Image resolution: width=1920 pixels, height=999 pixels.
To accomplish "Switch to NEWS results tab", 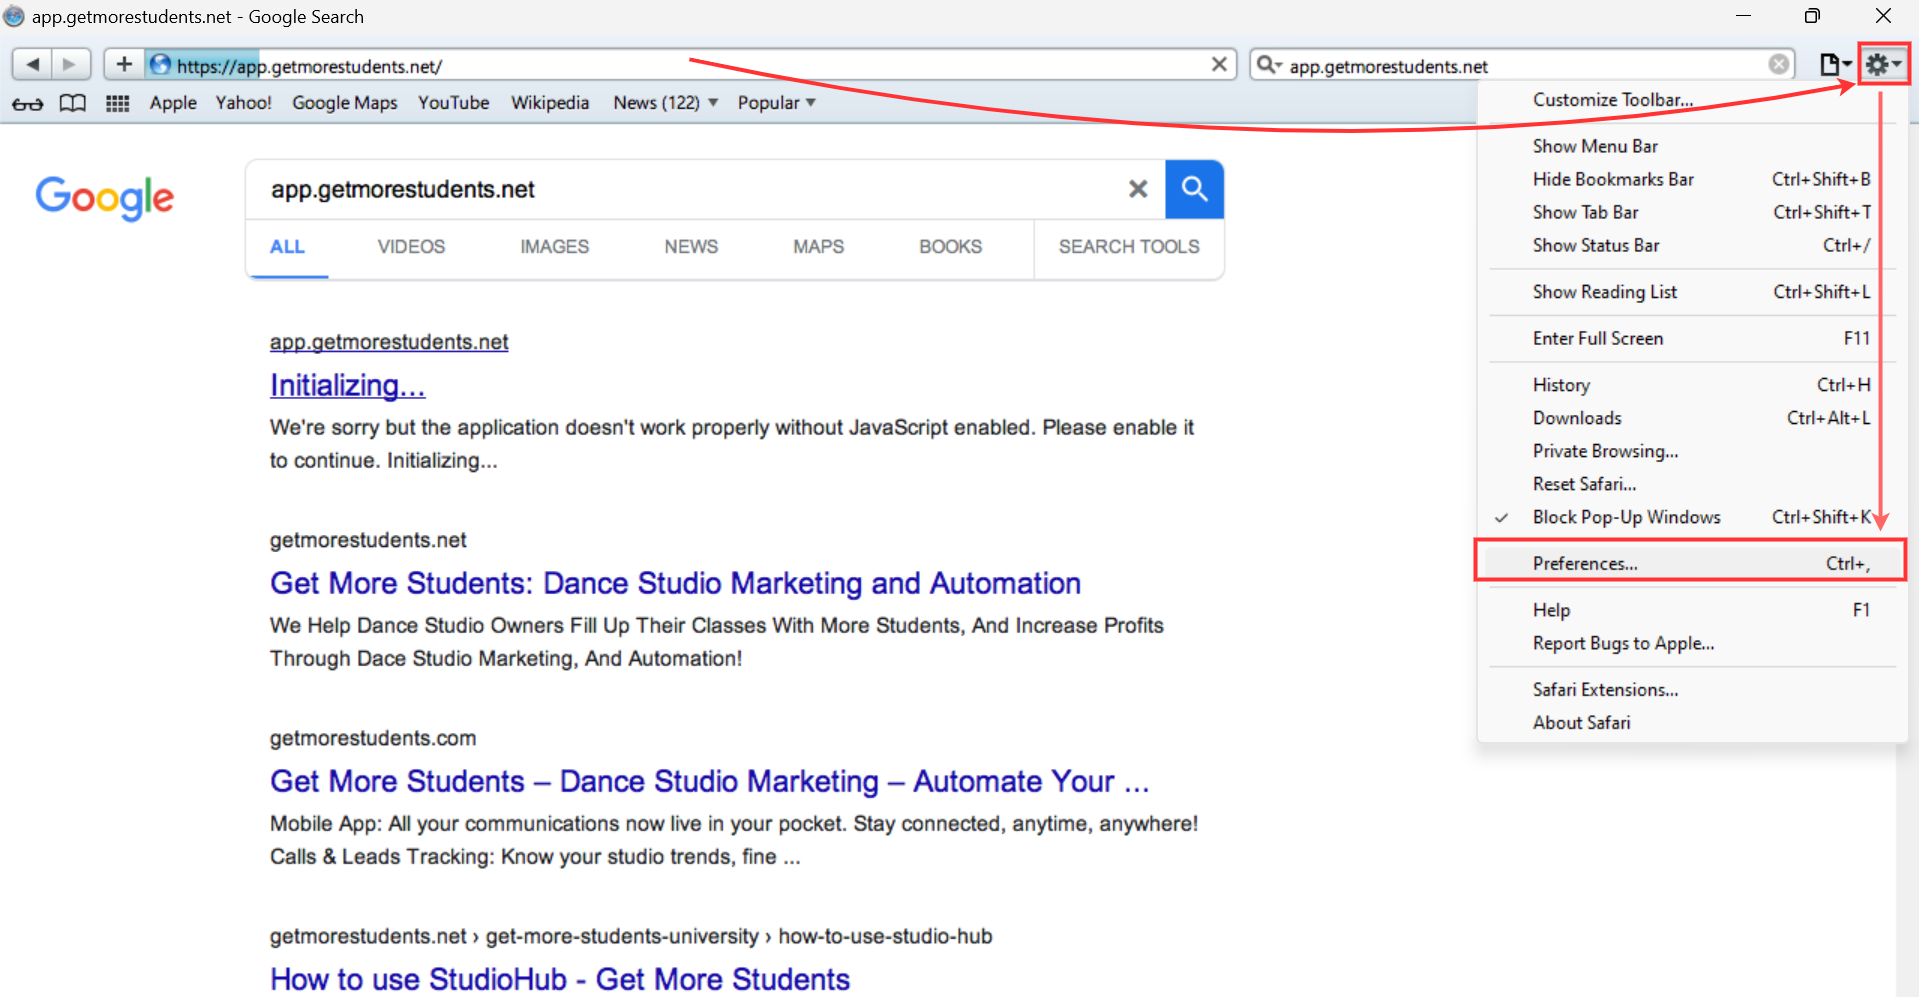I will [691, 247].
